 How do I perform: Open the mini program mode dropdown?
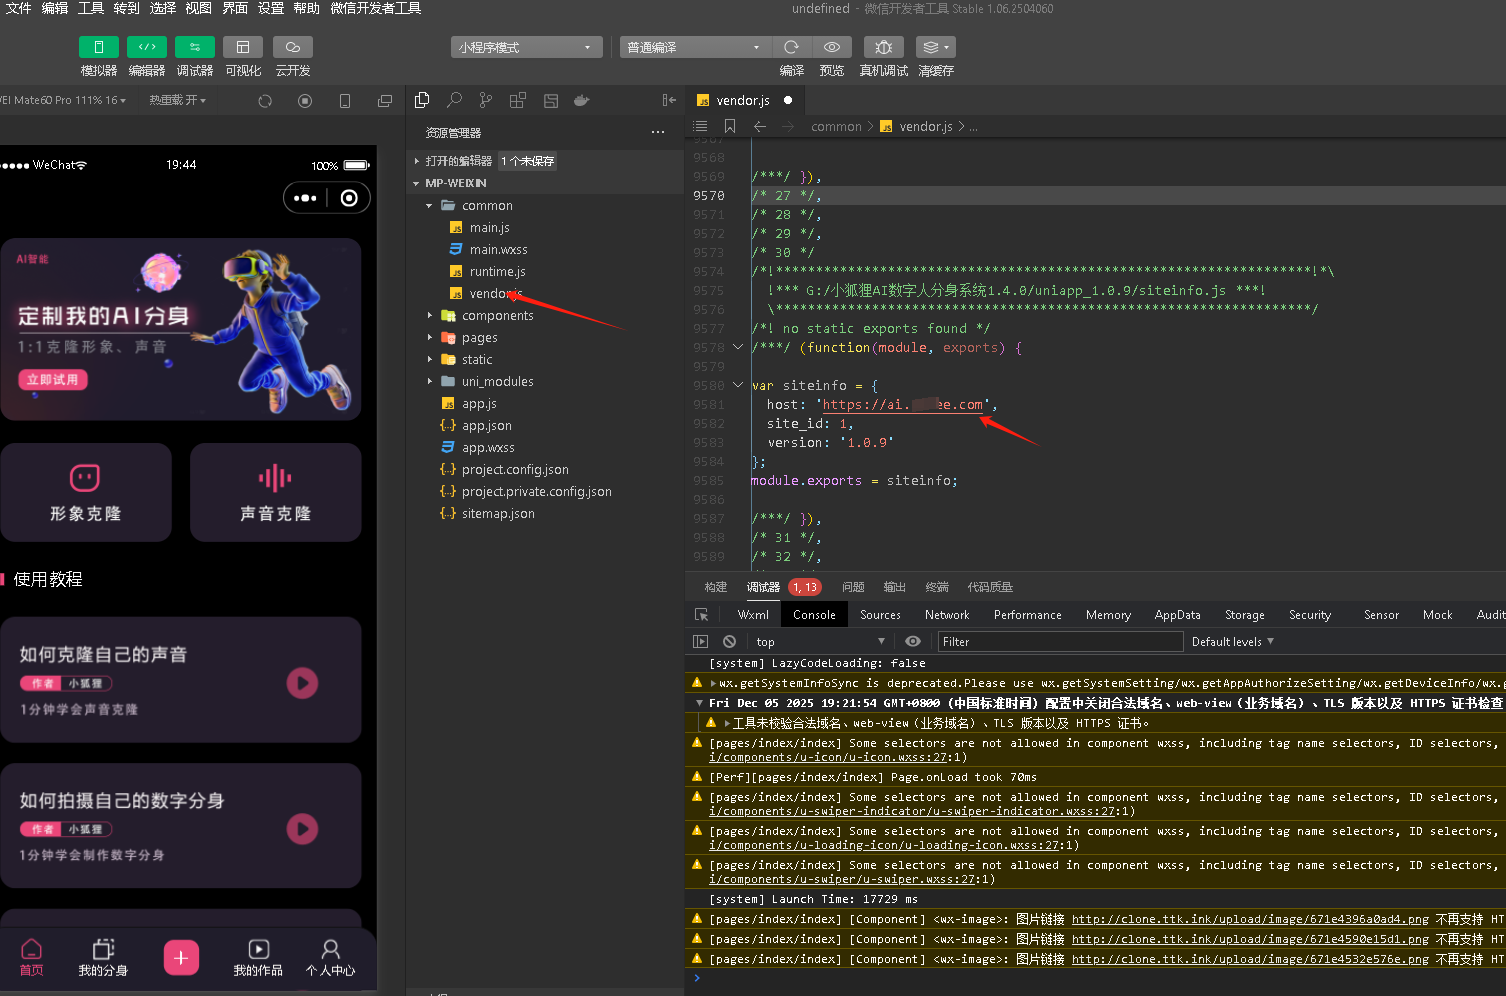526,48
